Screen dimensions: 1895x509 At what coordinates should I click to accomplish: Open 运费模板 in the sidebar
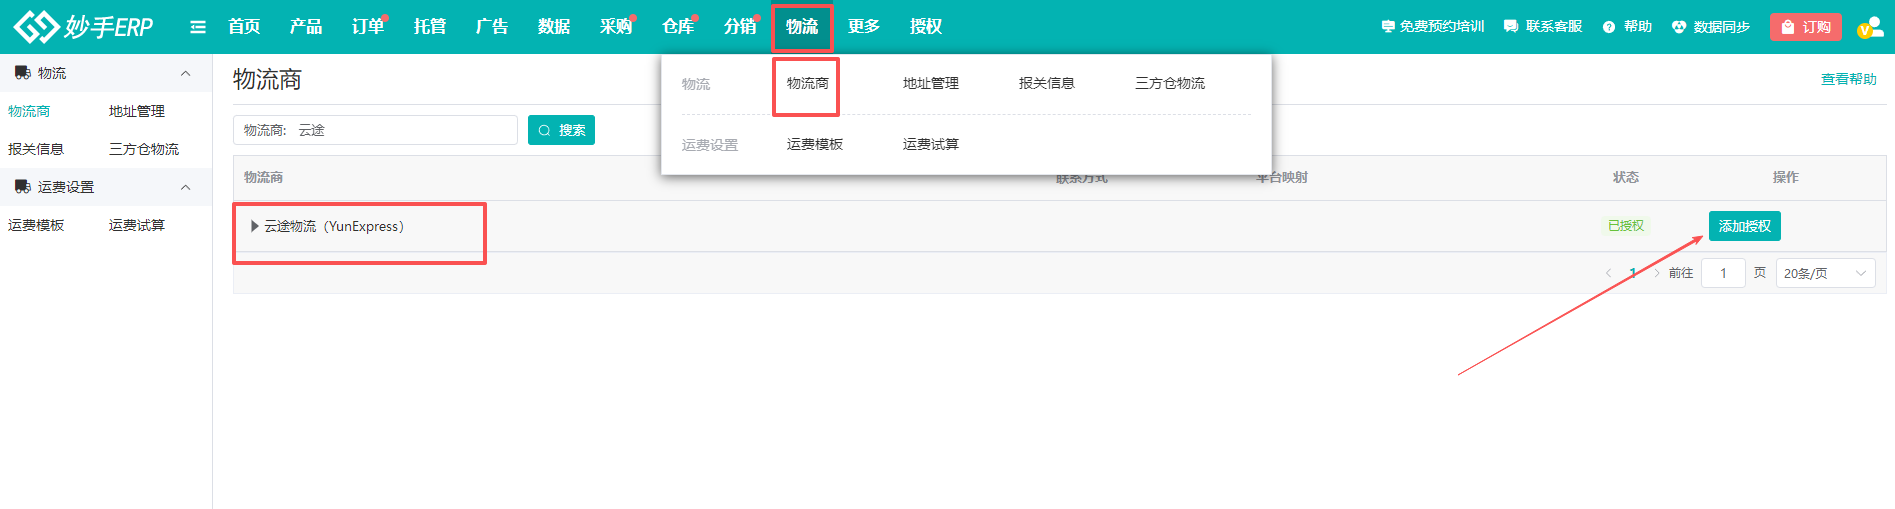36,226
